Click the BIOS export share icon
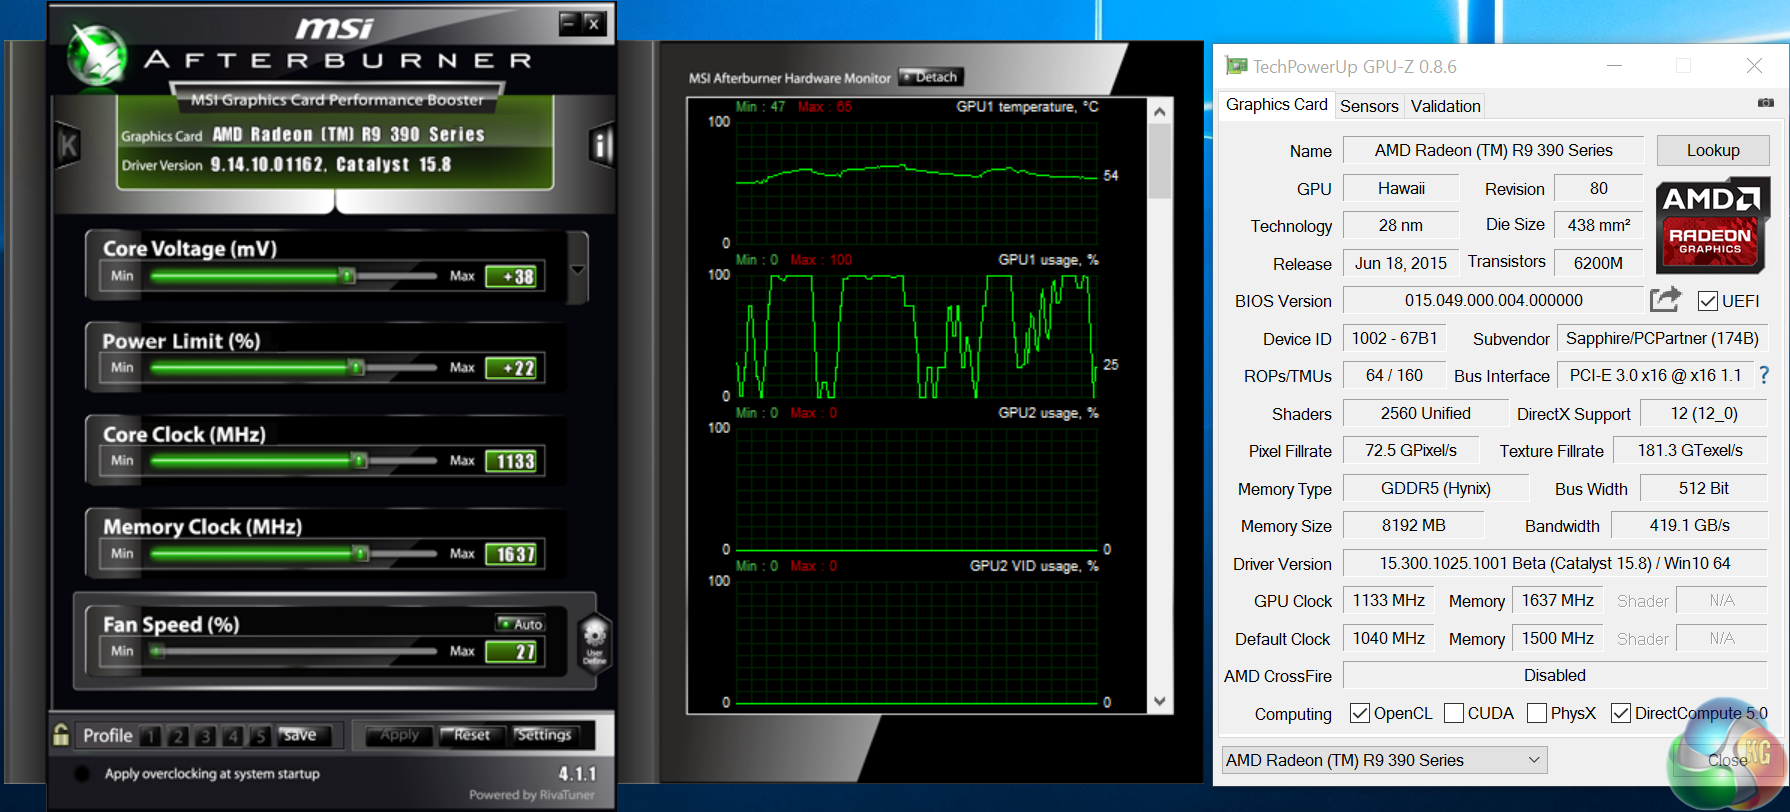The width and height of the screenshot is (1790, 812). [x=1665, y=299]
